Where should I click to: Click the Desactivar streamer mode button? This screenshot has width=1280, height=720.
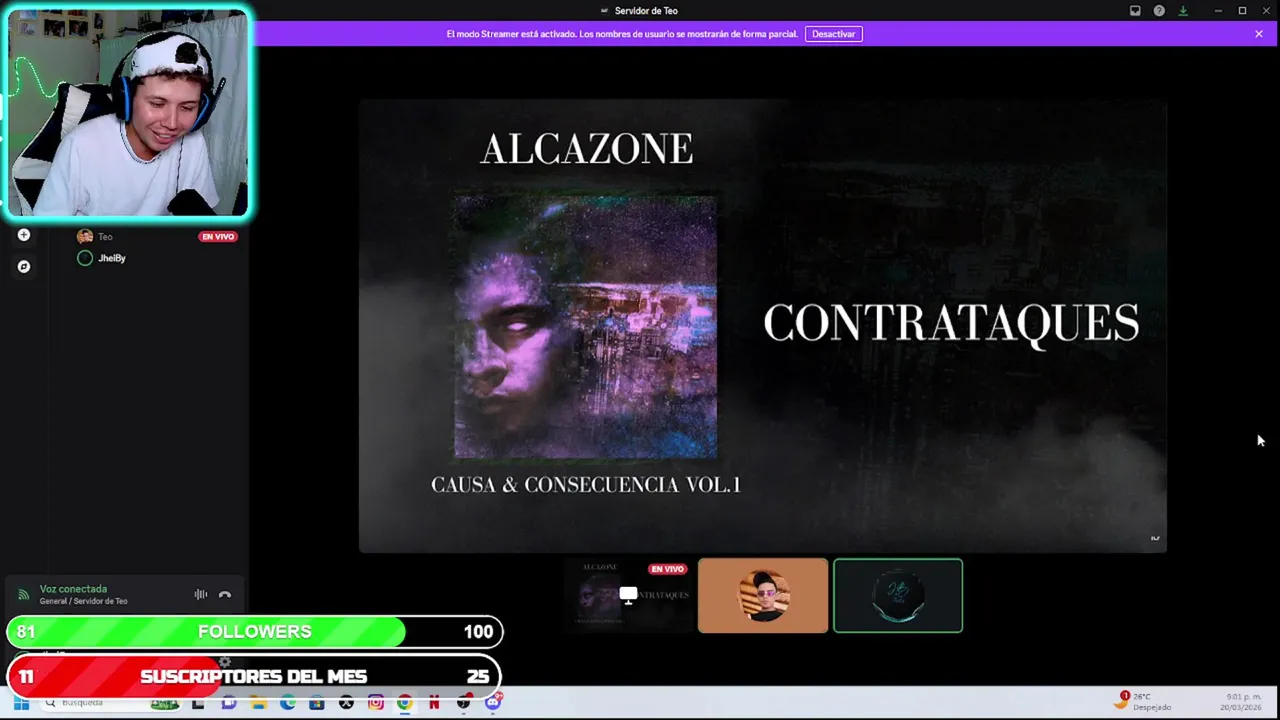point(833,34)
